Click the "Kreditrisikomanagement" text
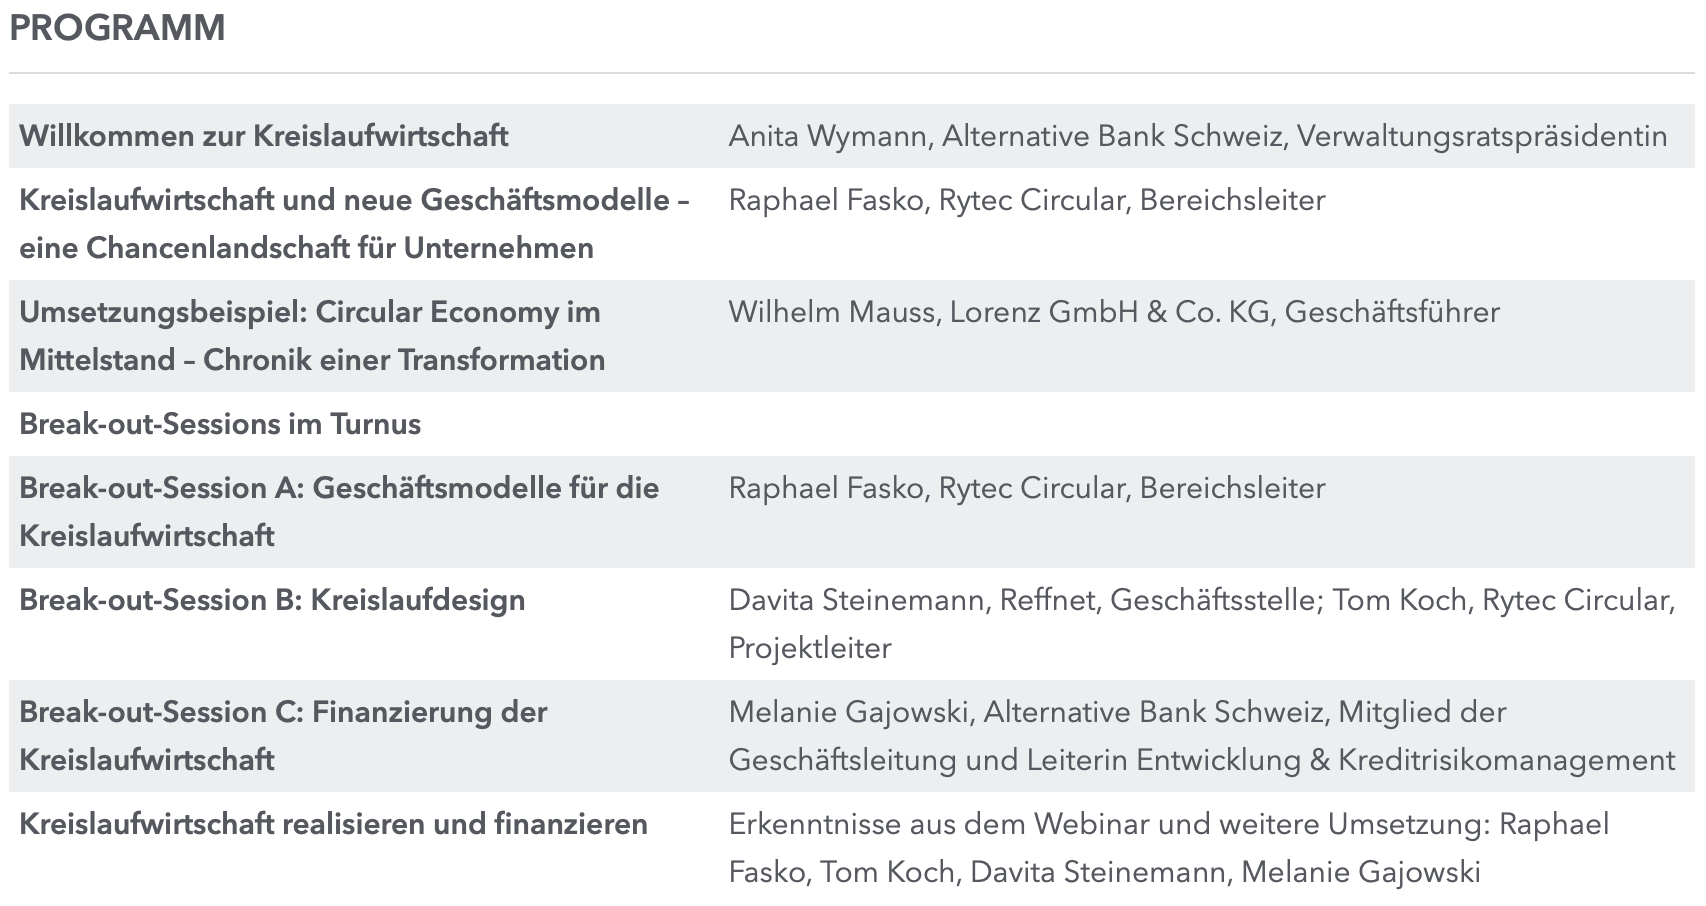Image resolution: width=1706 pixels, height=906 pixels. [x=1506, y=760]
